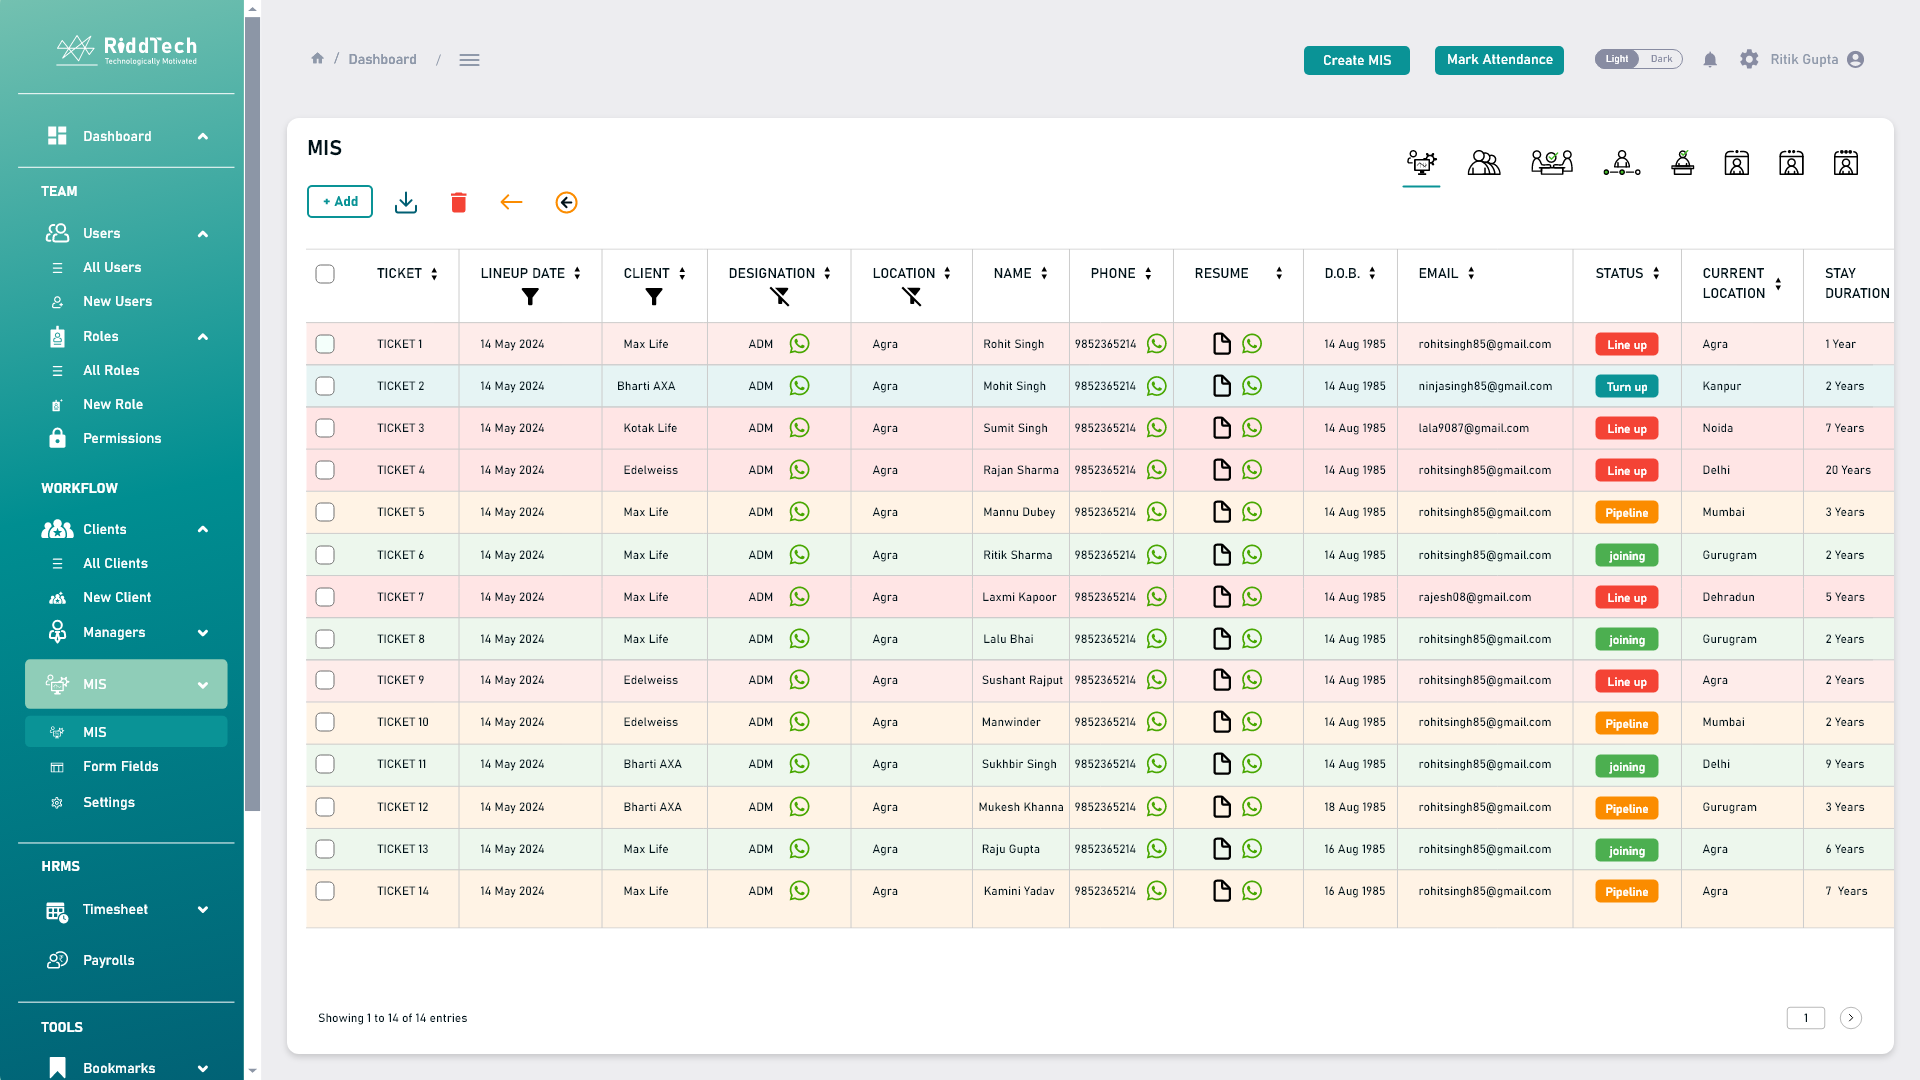
Task: Select all rows with header checkbox
Action: pyautogui.click(x=325, y=274)
